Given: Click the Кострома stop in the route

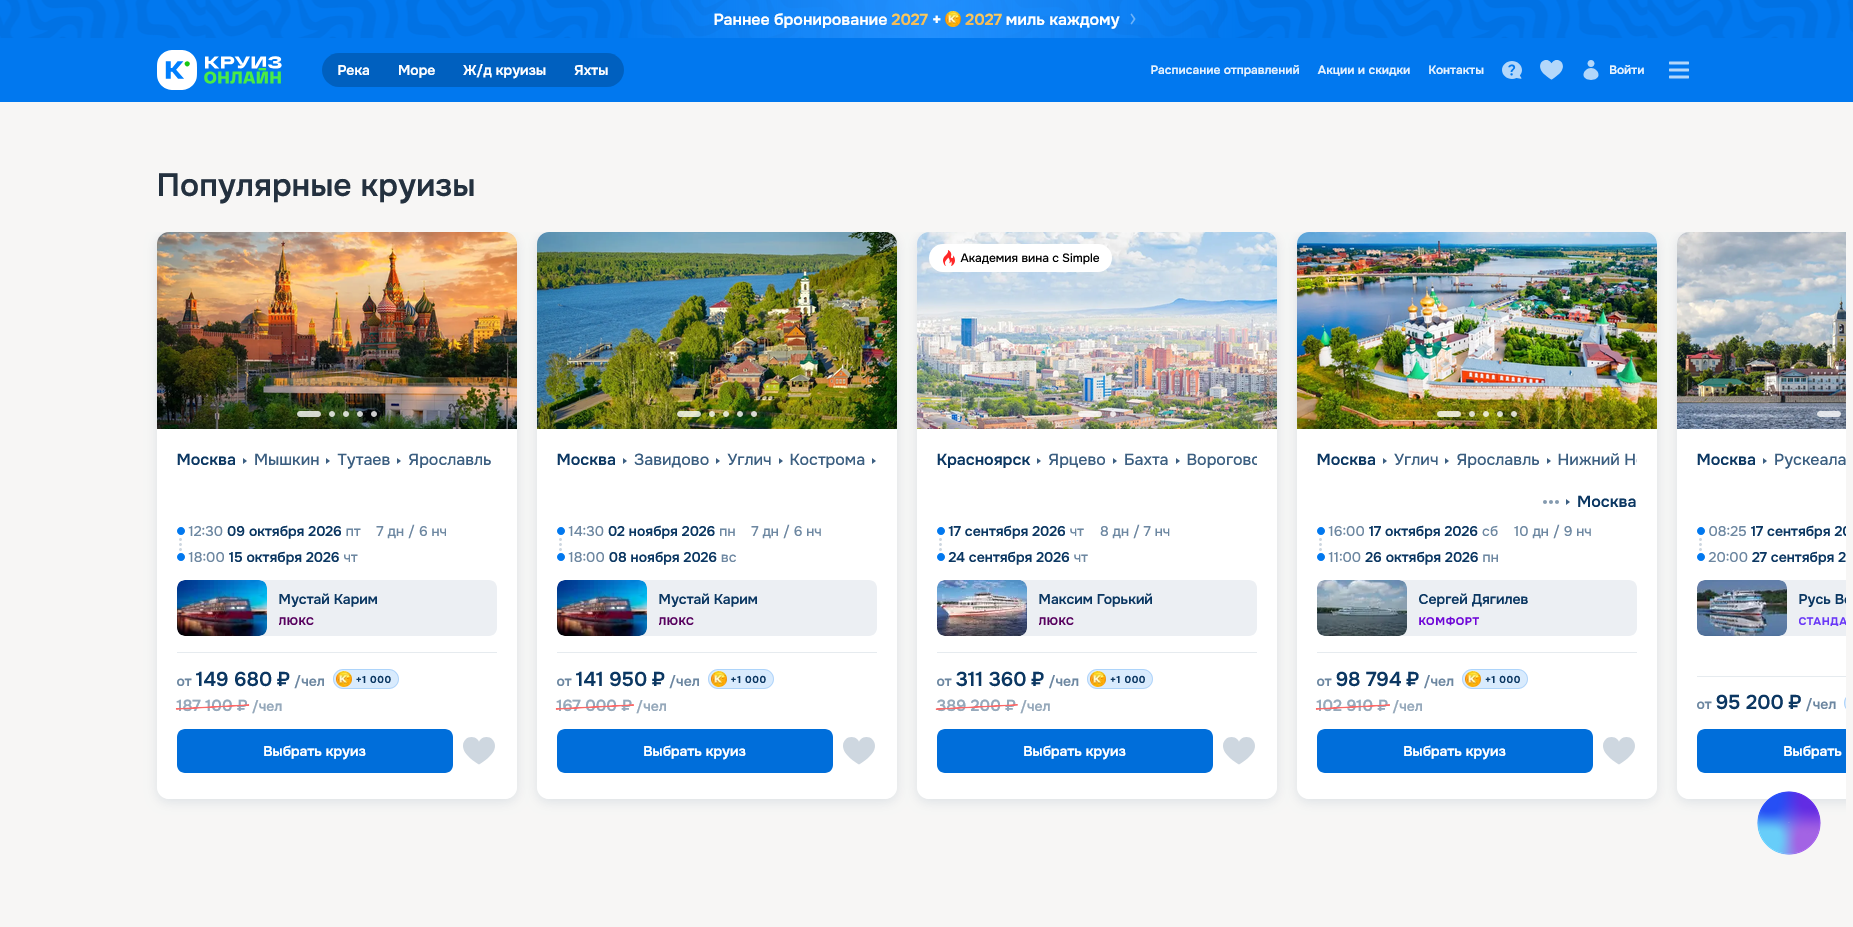Looking at the screenshot, I should [x=827, y=460].
